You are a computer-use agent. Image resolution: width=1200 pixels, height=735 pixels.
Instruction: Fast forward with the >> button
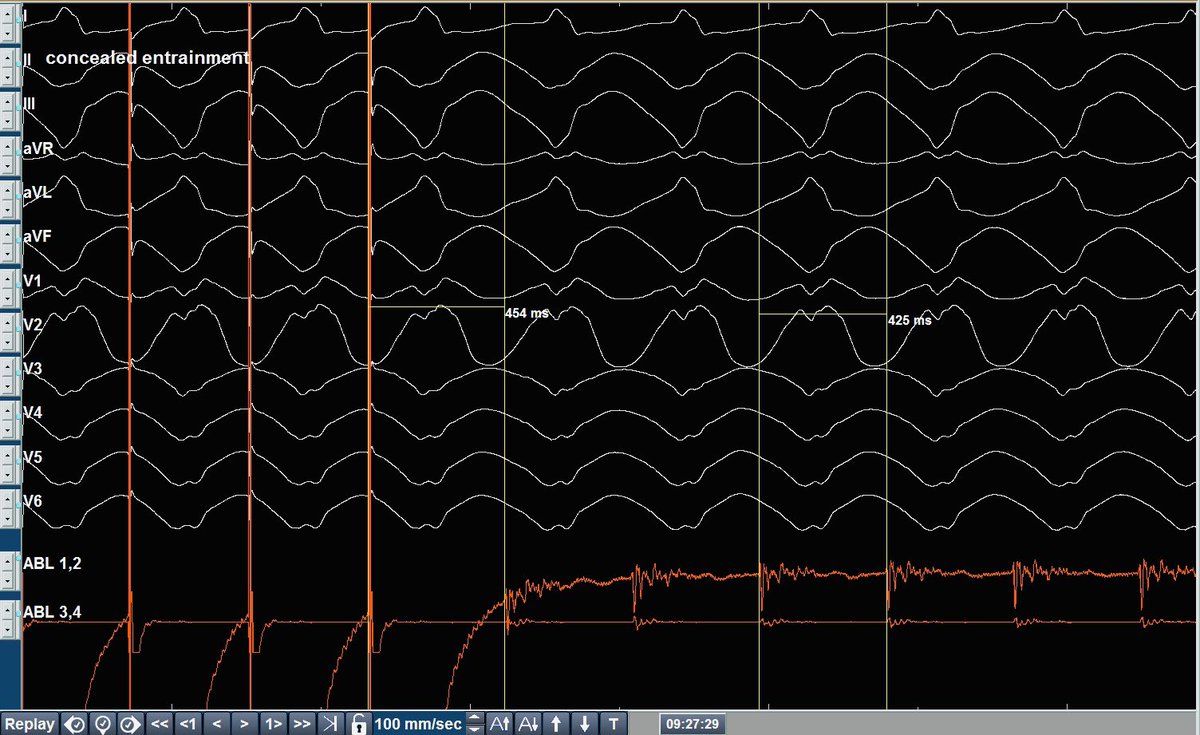301,724
